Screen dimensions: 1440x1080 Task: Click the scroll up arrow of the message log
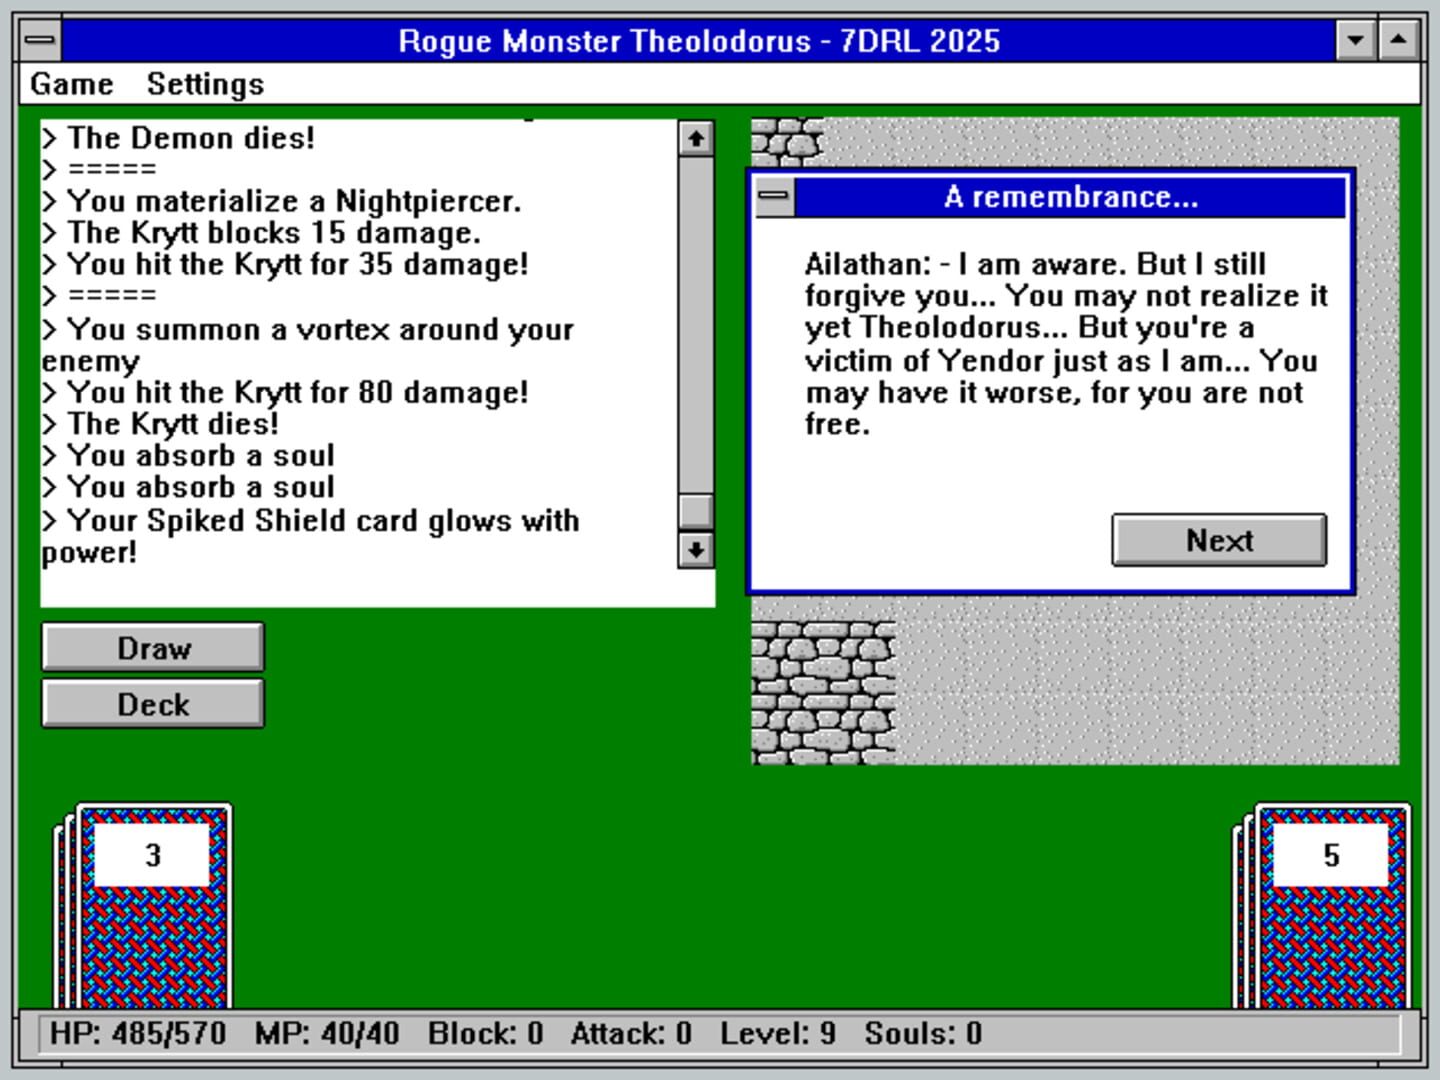(x=694, y=137)
